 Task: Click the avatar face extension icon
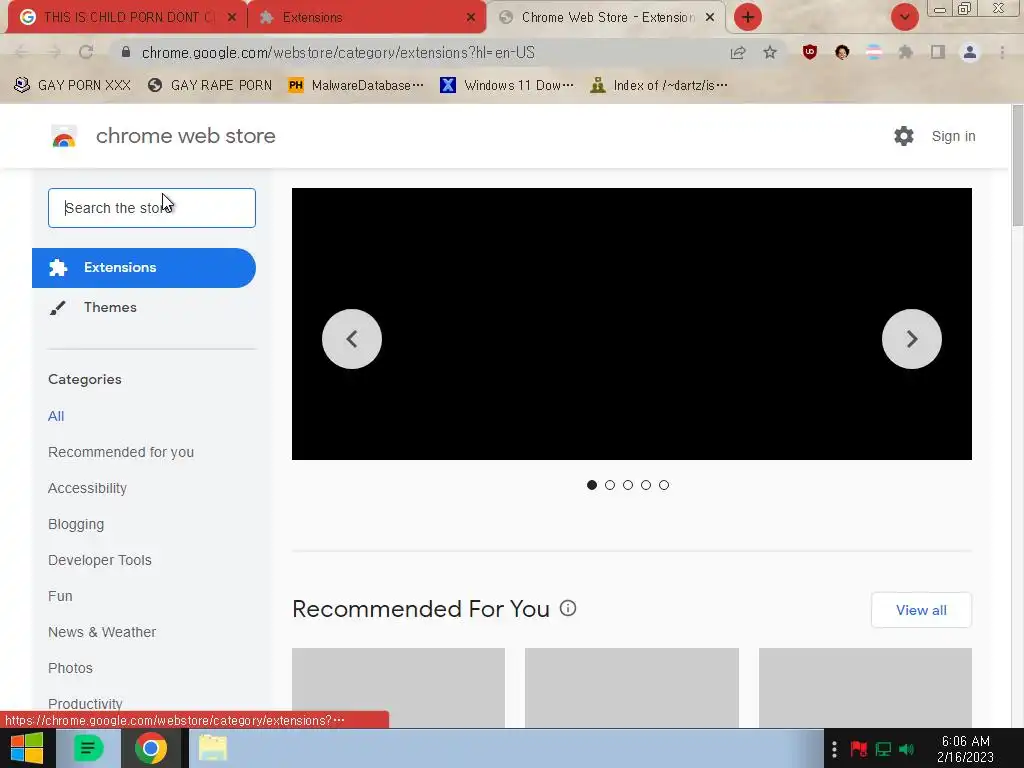point(842,52)
